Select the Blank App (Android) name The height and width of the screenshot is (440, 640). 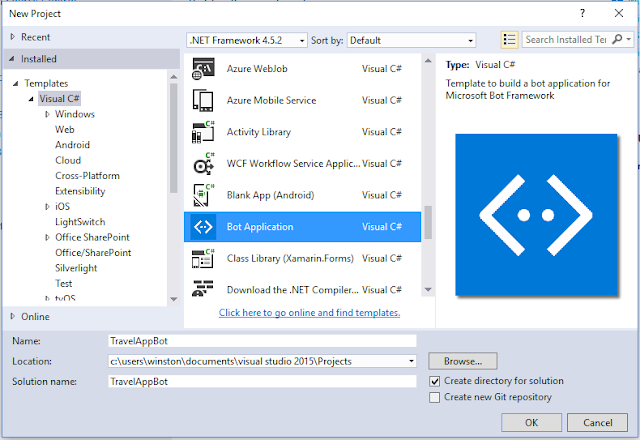[x=270, y=195]
